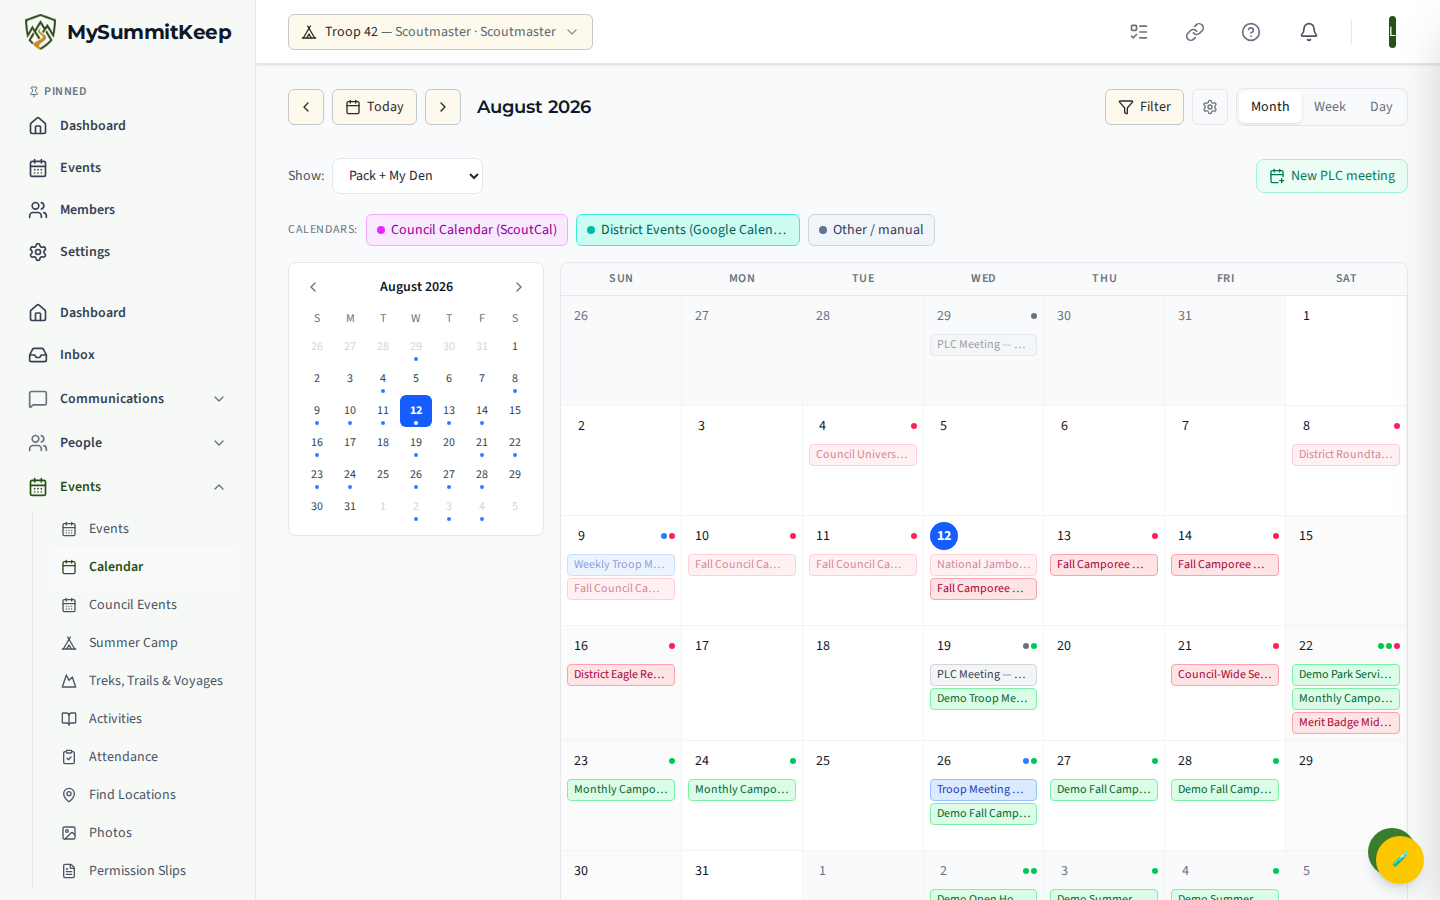This screenshot has width=1440, height=900.
Task: Open pinned Settings item
Action: pos(128,252)
